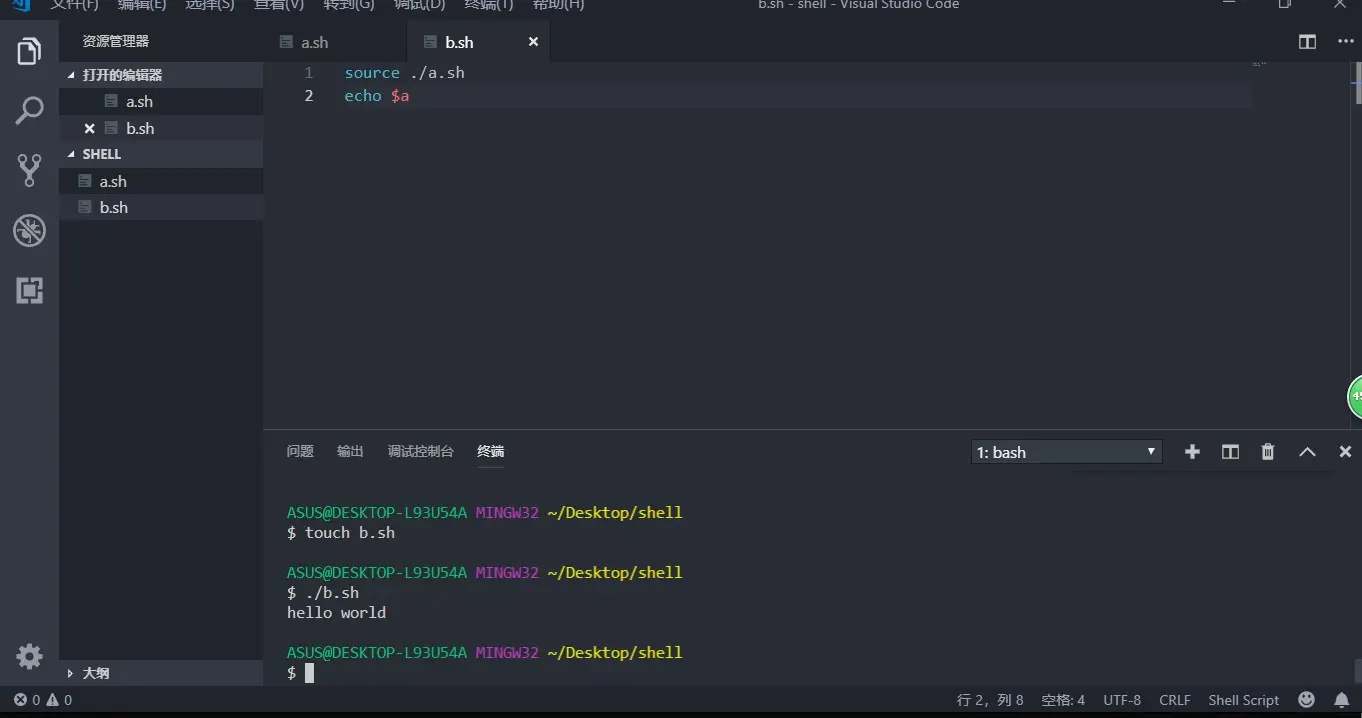Image resolution: width=1362 pixels, height=718 pixels.
Task: Open notifications bell in status bar
Action: tap(1341, 700)
